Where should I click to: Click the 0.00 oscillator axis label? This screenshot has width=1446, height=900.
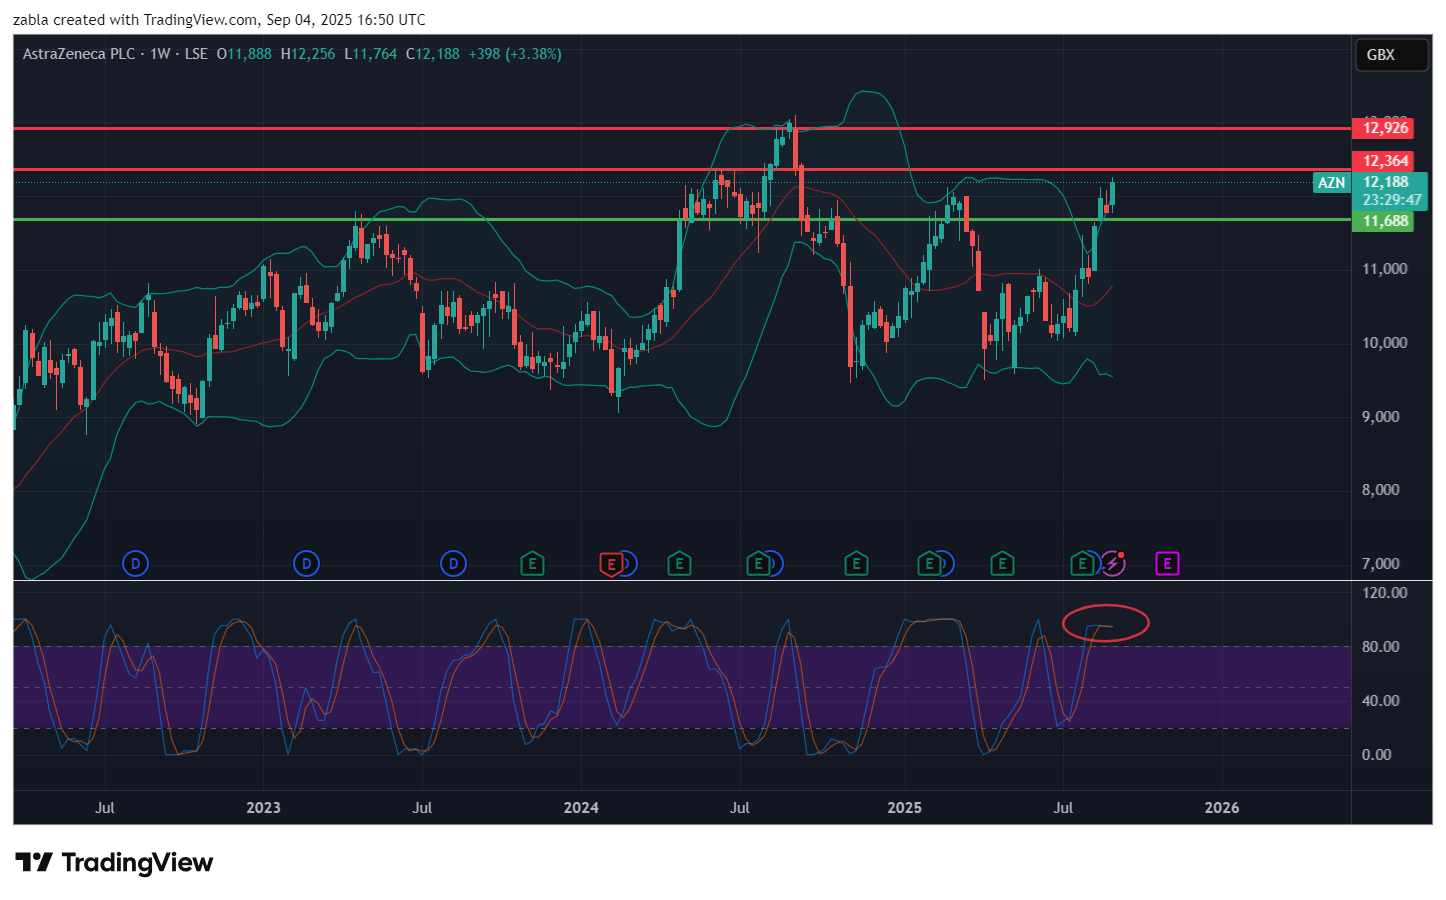point(1377,754)
